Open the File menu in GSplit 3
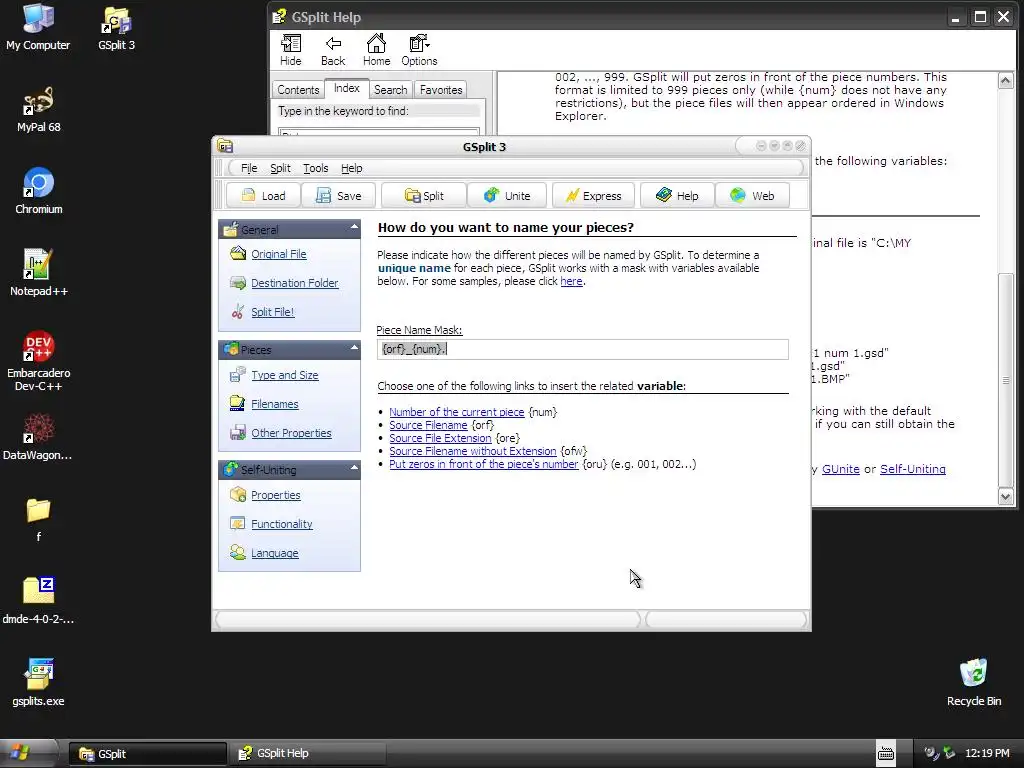Viewport: 1024px width, 768px height. 249,168
